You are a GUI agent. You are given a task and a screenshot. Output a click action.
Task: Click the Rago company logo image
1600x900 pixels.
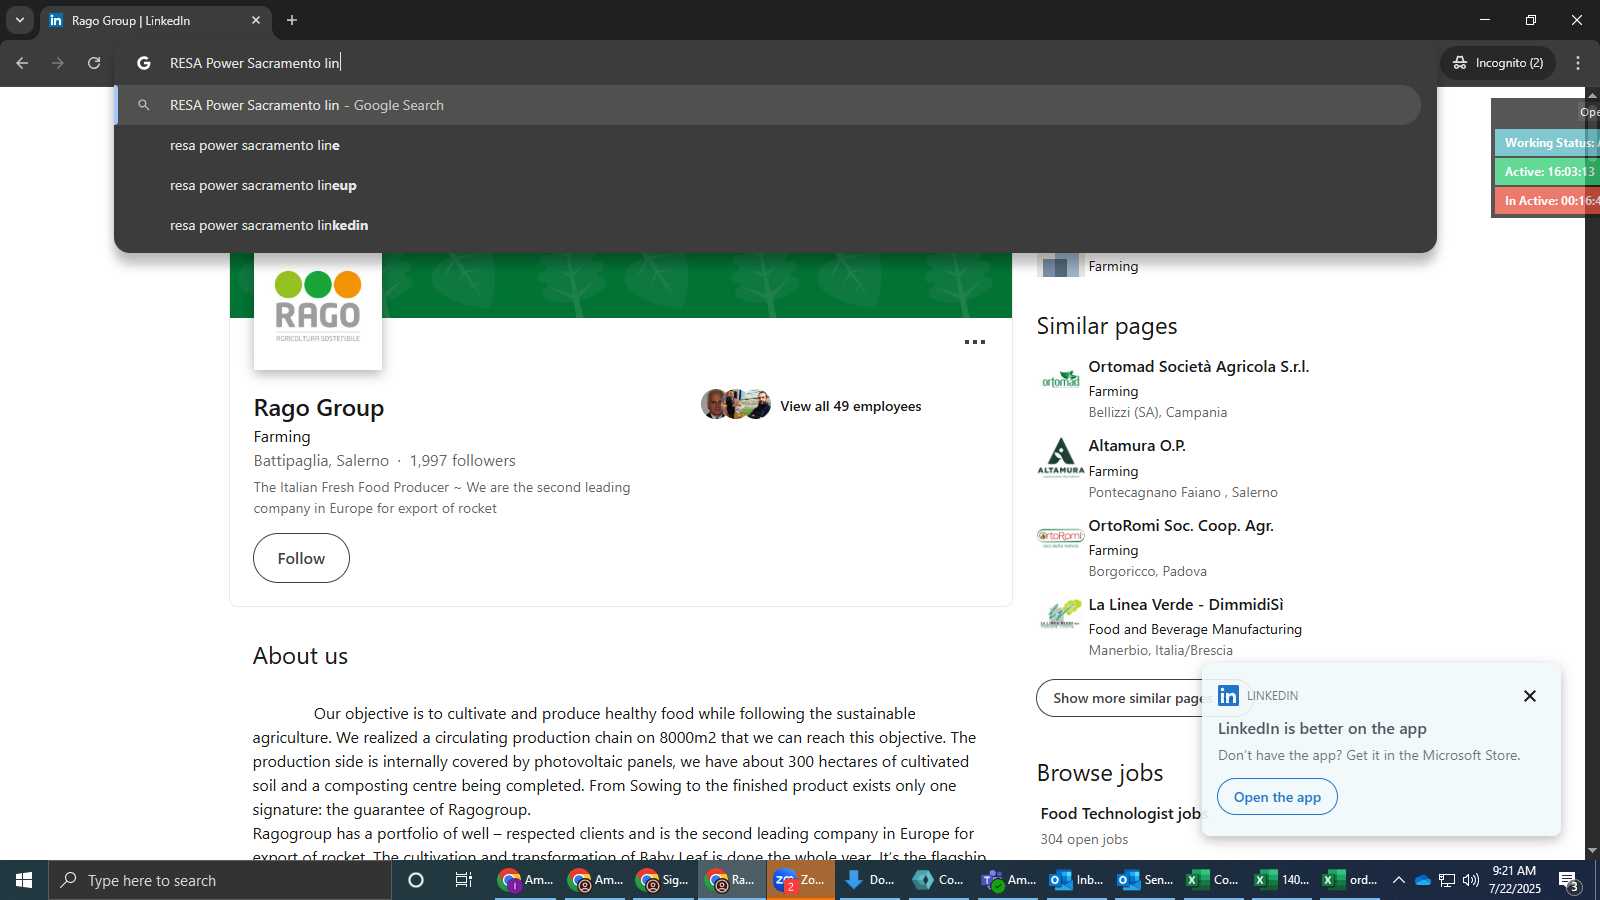[x=318, y=310]
